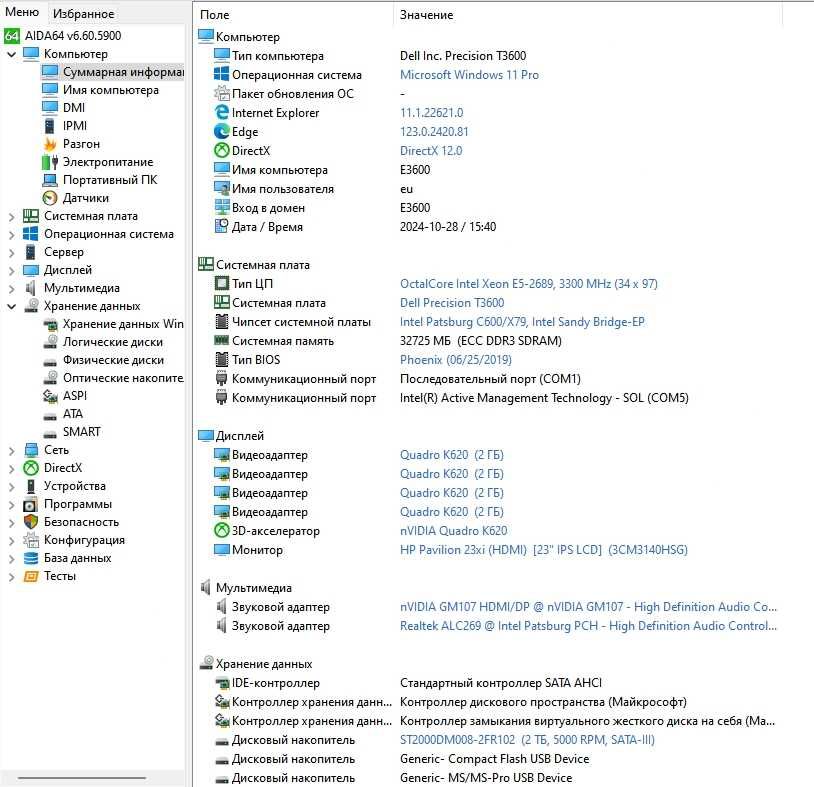This screenshot has height=787, width=814.
Task: Expand the Дисплей tree node
Action: pyautogui.click(x=11, y=270)
